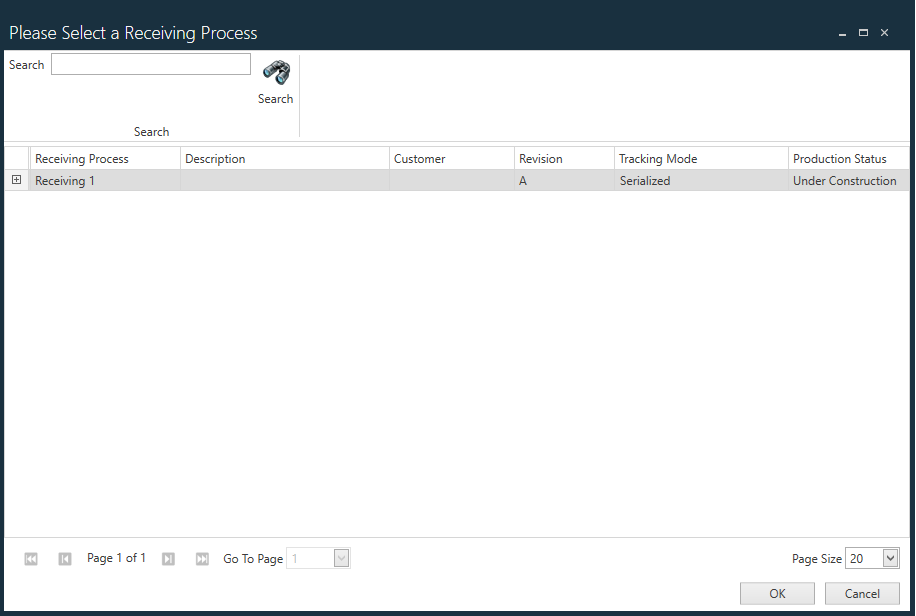This screenshot has height=616, width=916.
Task: Click the Serialized tracking mode cell
Action: [x=643, y=180]
